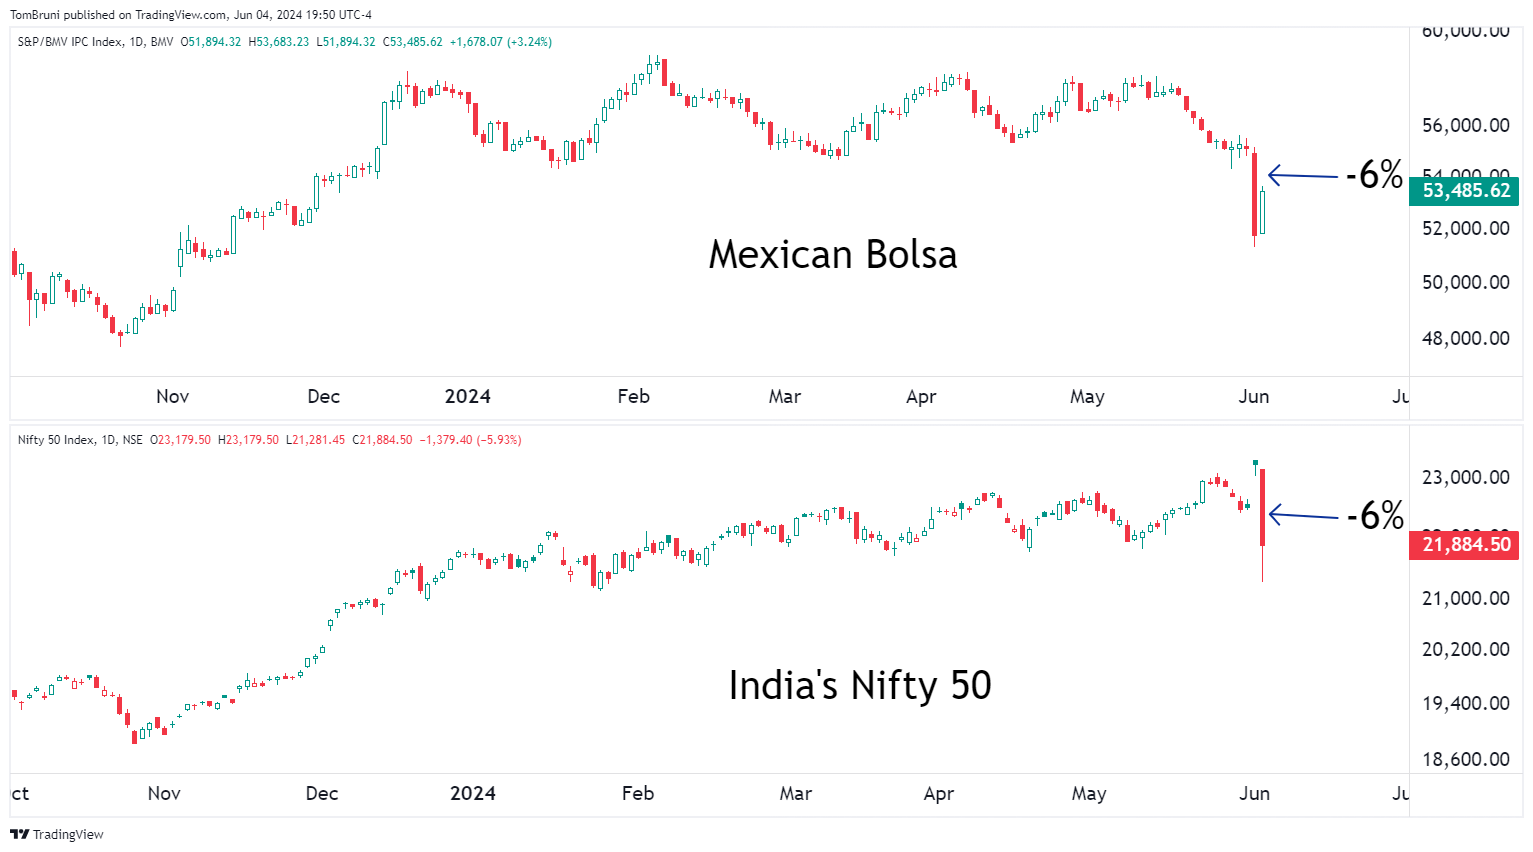Click the -6% label on the upper chart
Viewport: 1533px width, 852px height.
pos(1374,175)
